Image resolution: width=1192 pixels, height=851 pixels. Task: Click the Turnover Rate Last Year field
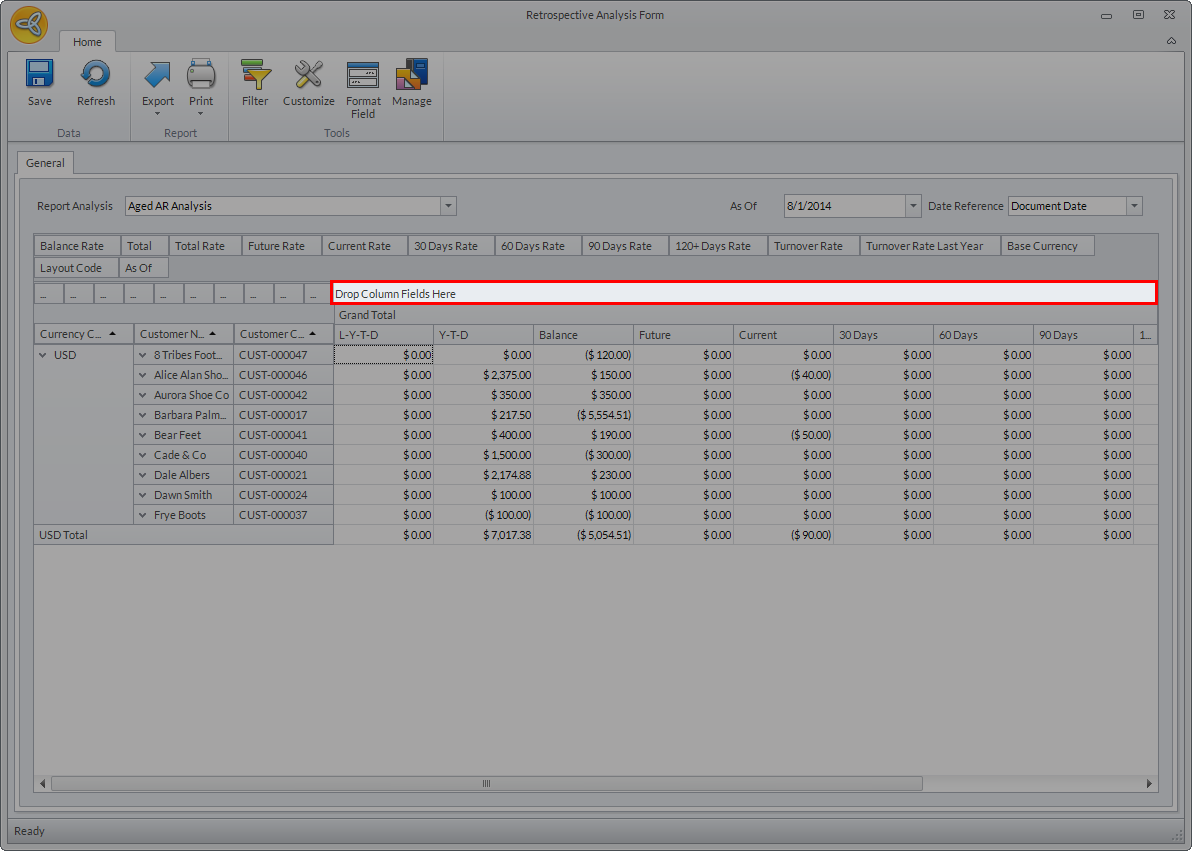coord(924,246)
